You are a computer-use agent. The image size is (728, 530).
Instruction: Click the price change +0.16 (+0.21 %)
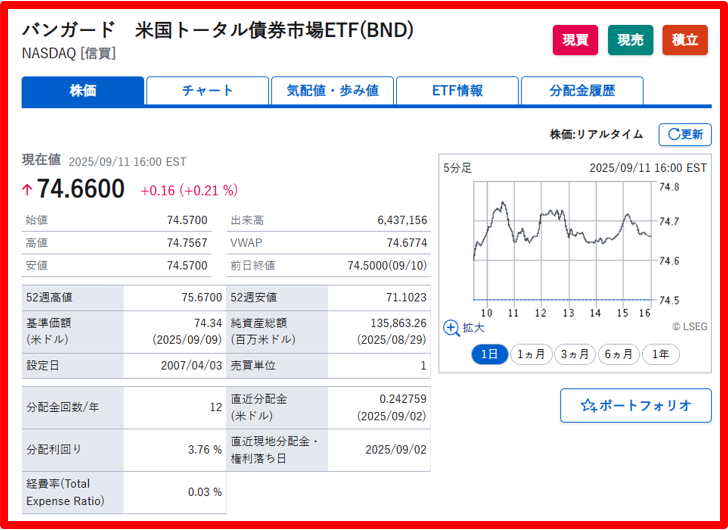point(189,190)
